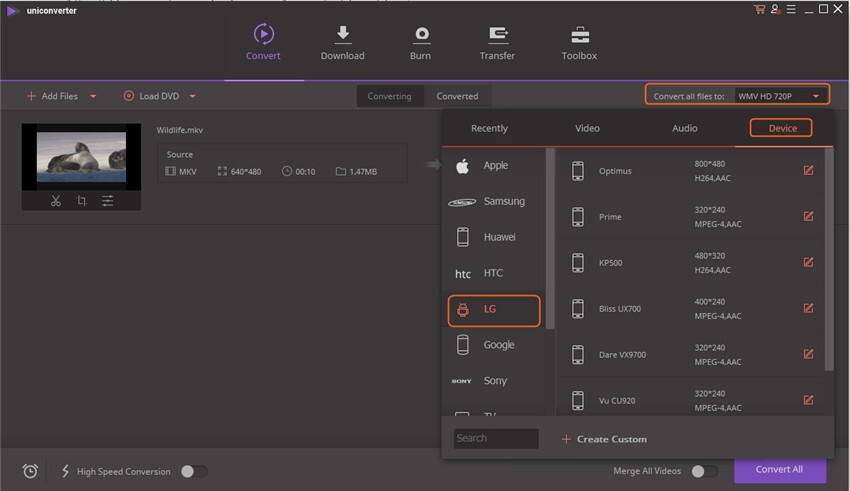The height and width of the screenshot is (491, 850).
Task: Choose the Dare VX9700 preset
Action: [x=692, y=355]
